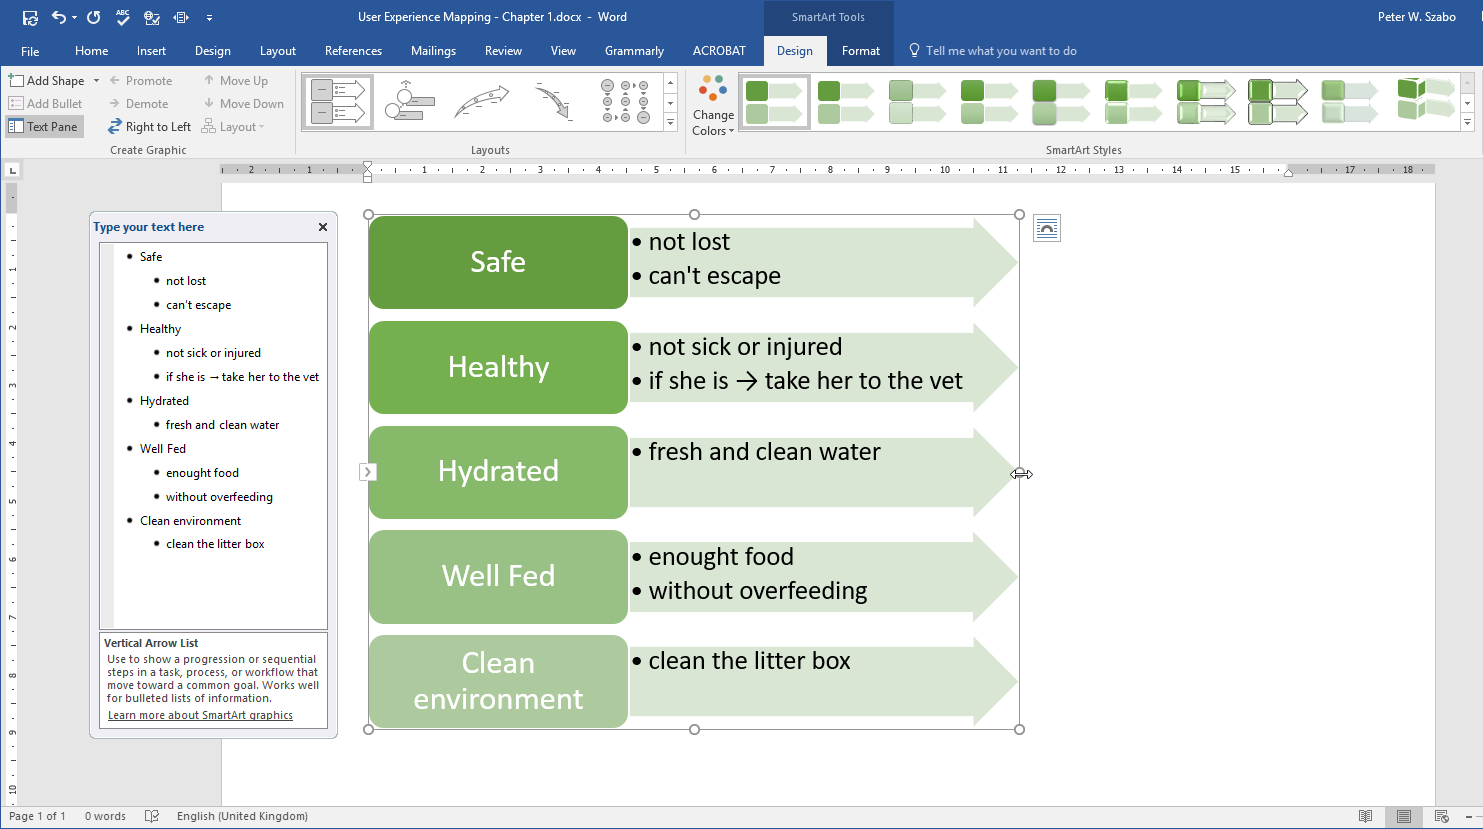Click 'Learn more about SmartArt graphics' link

(200, 715)
